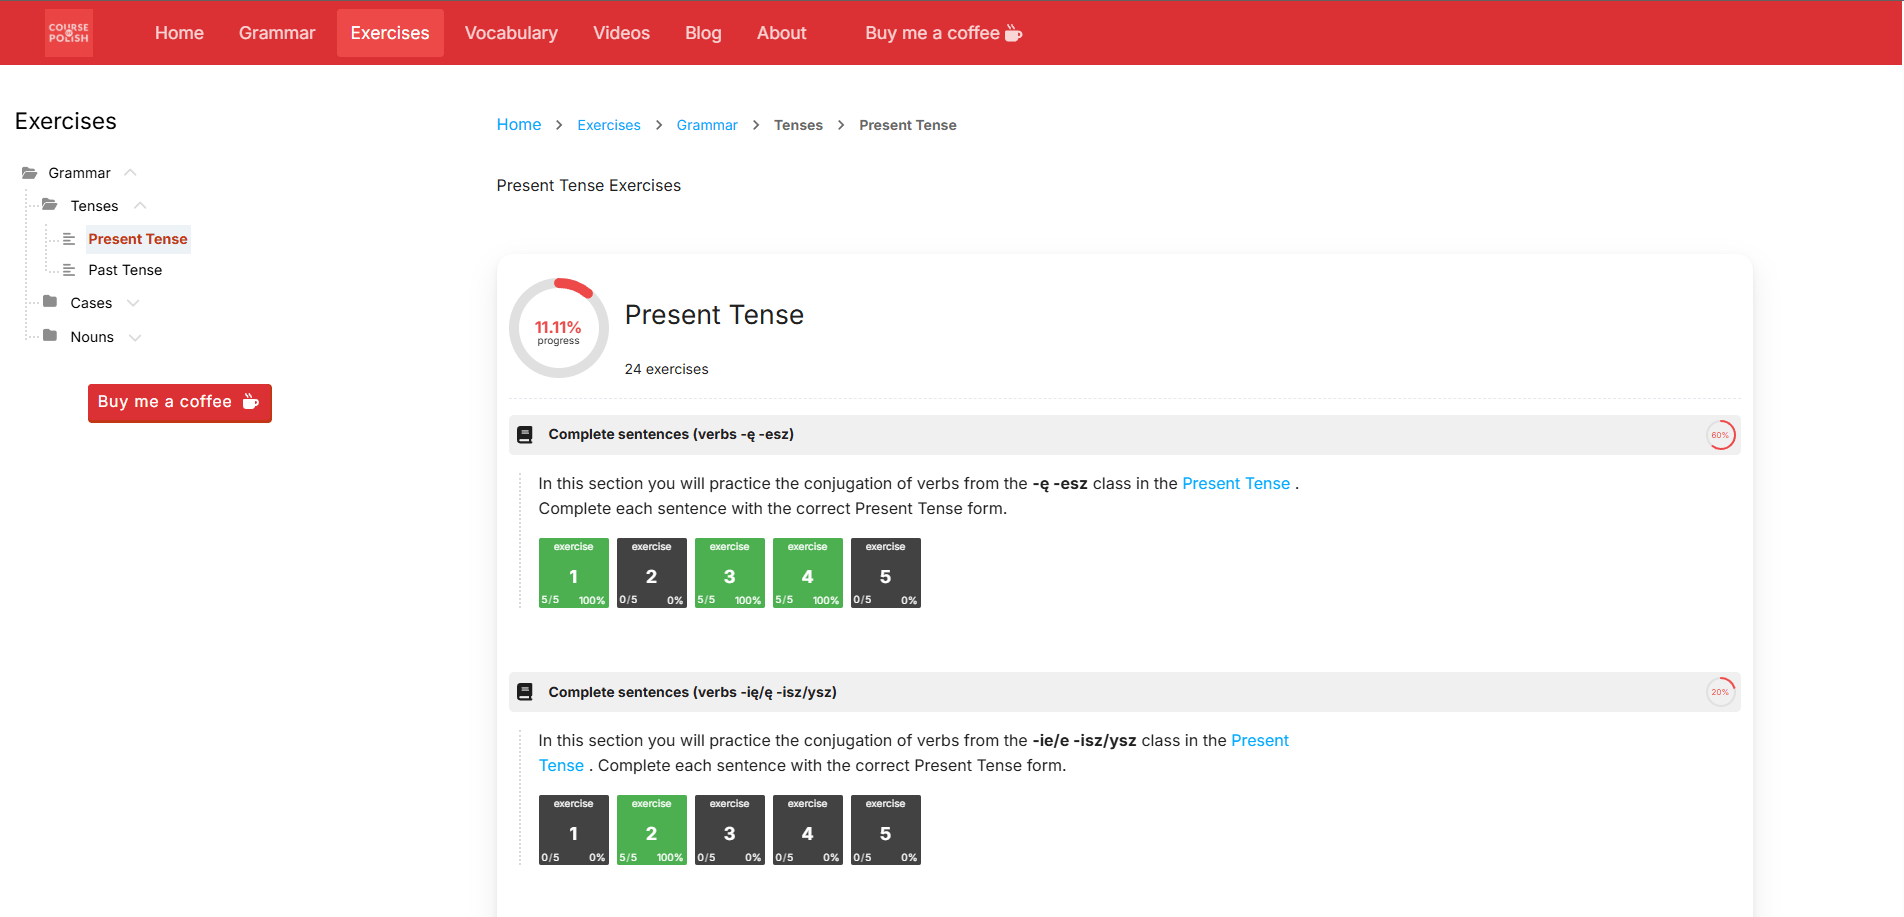
Task: Collapse the Grammar tree section
Action: (129, 172)
